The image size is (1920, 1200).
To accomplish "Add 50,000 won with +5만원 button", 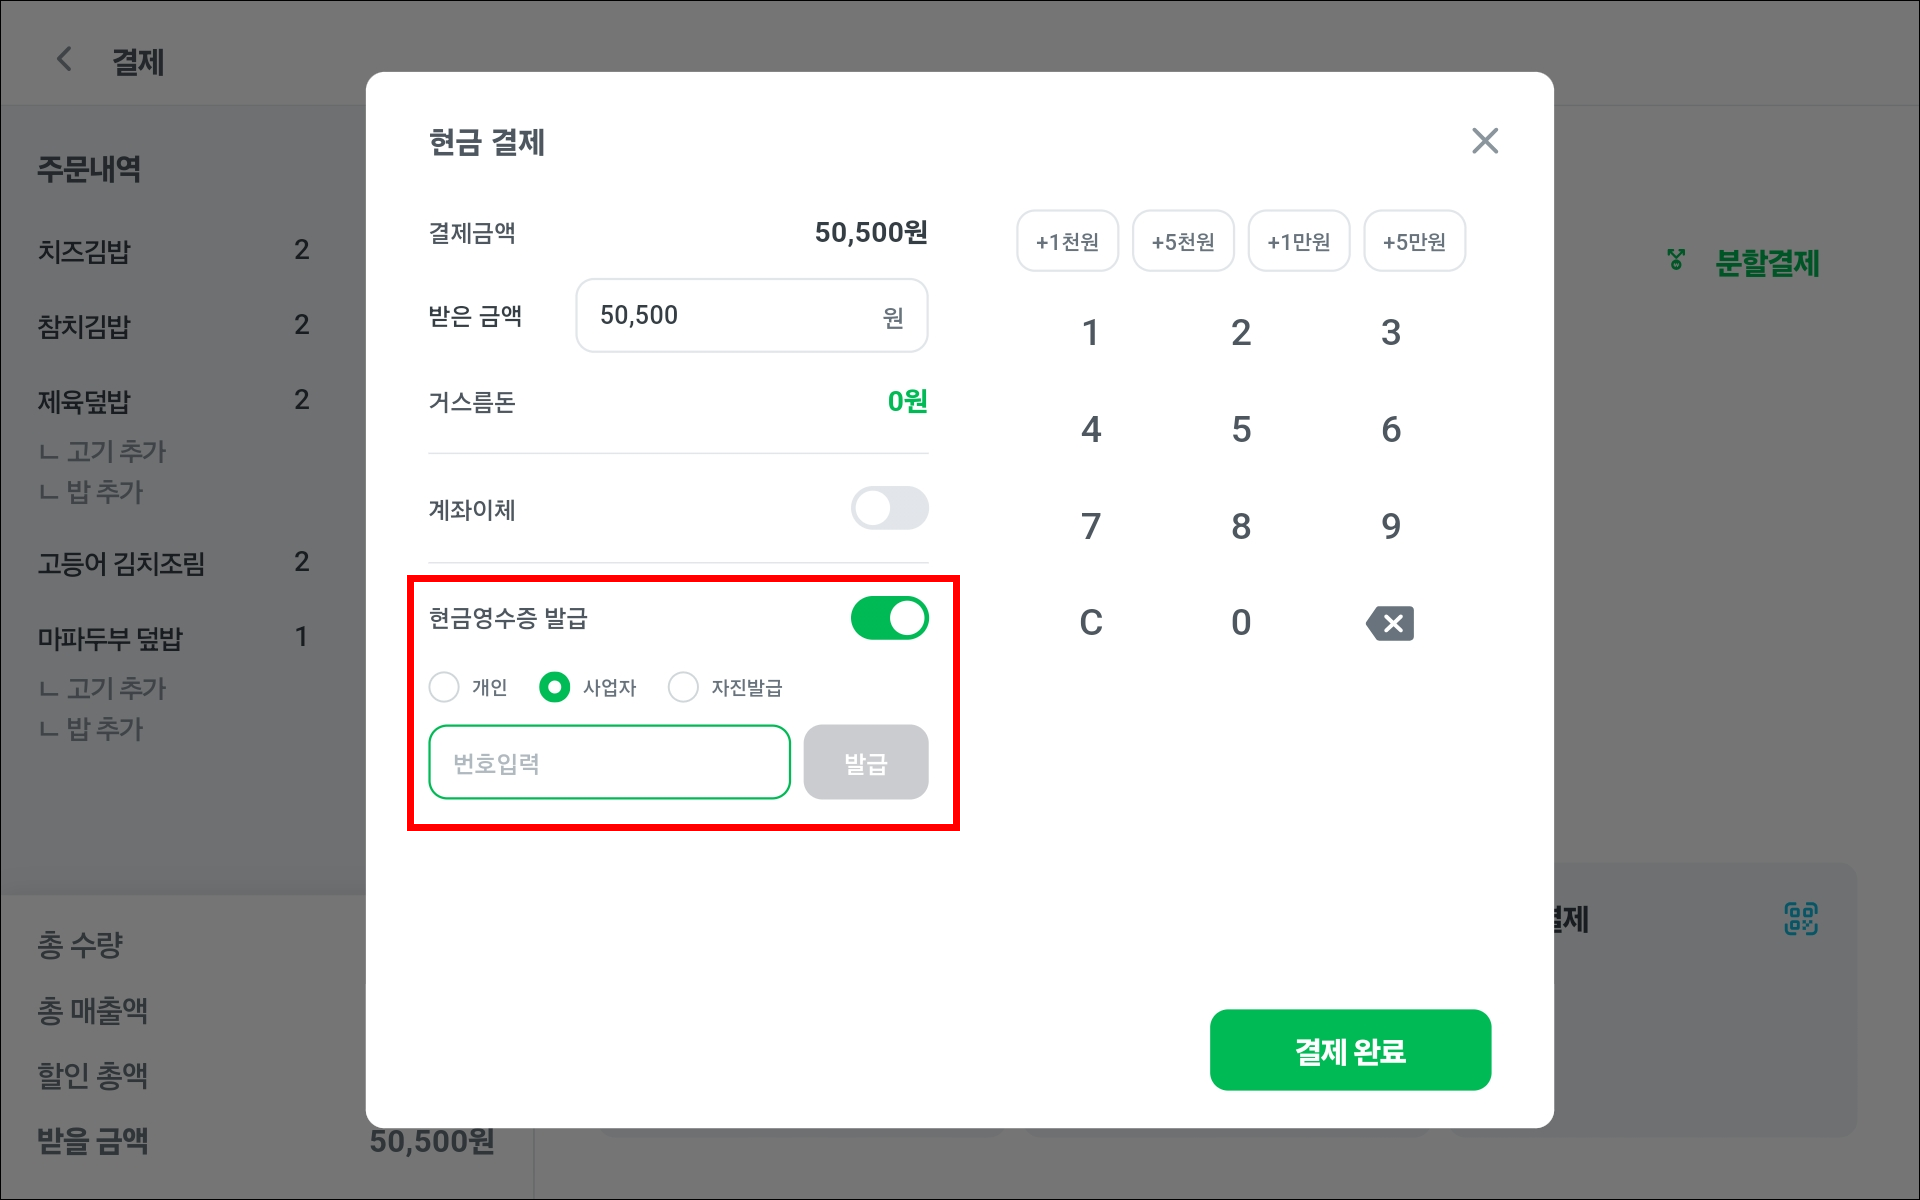I will click(1414, 241).
